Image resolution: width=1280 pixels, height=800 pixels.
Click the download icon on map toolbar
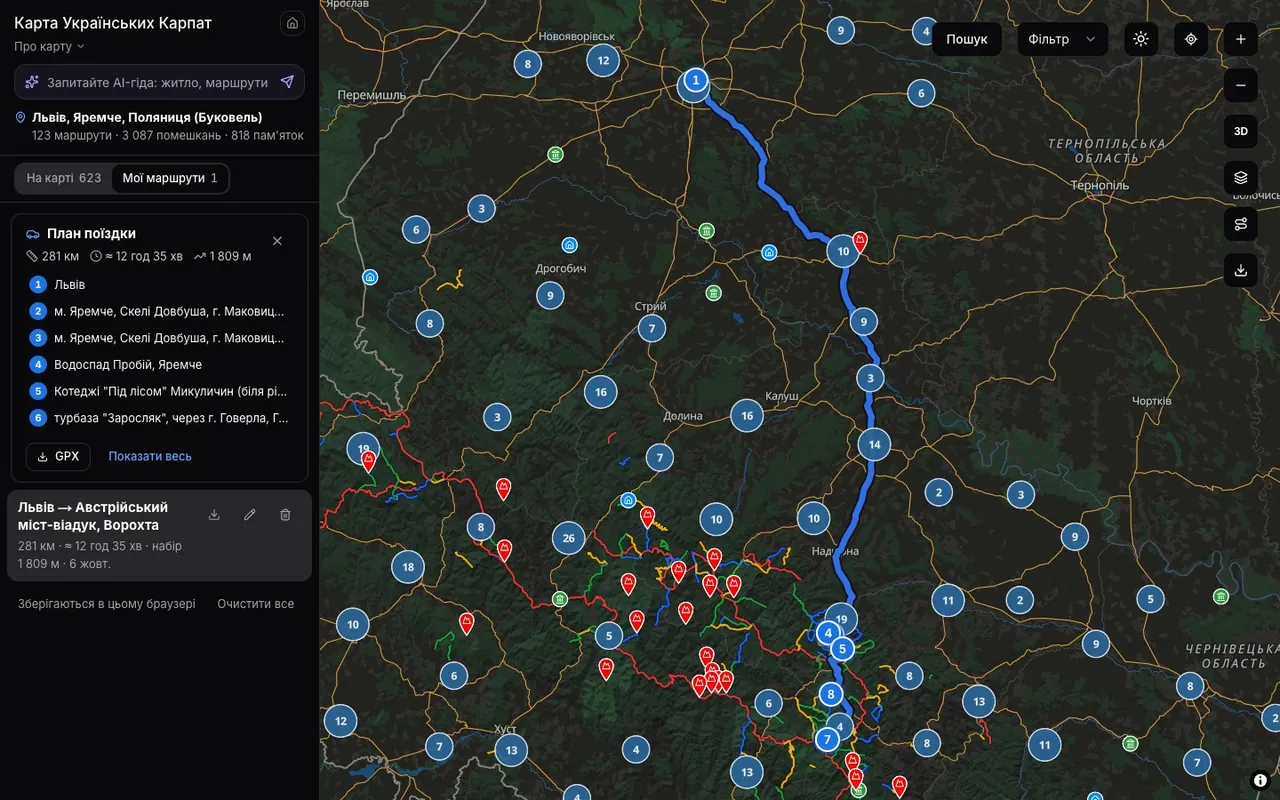pyautogui.click(x=1241, y=270)
